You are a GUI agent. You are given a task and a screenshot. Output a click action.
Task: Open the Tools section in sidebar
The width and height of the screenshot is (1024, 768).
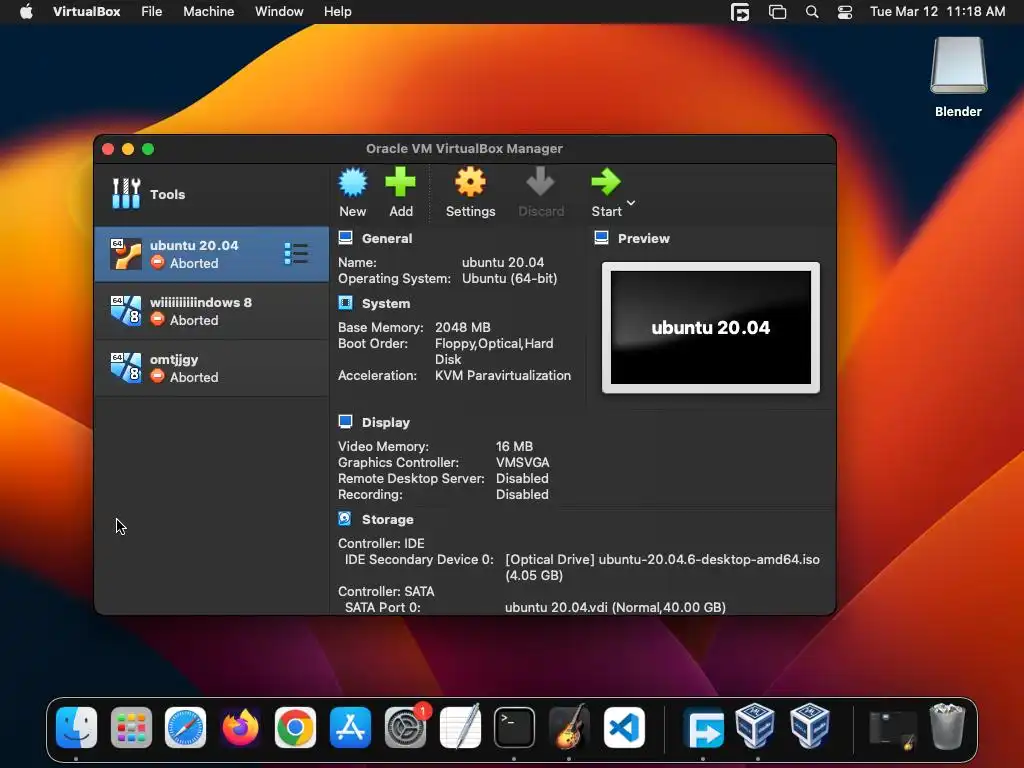pyautogui.click(x=212, y=194)
